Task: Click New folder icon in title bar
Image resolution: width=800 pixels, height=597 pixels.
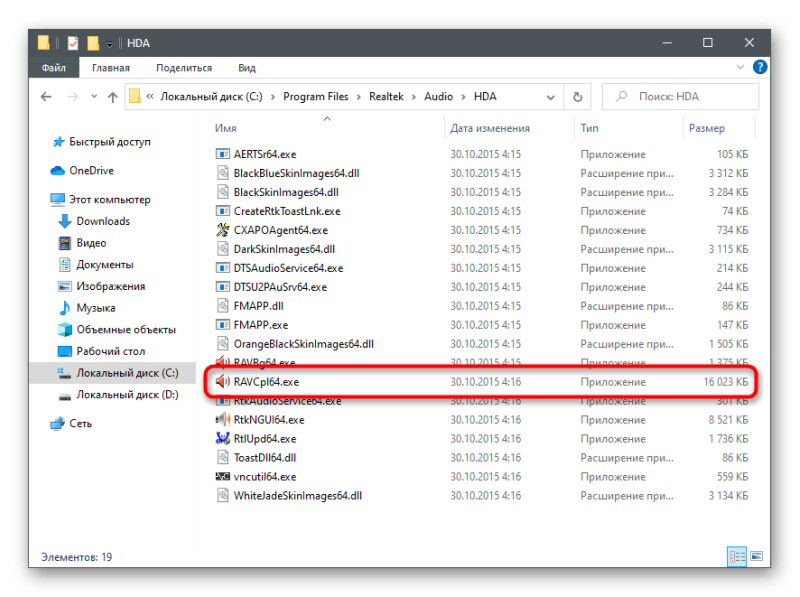Action: [93, 43]
